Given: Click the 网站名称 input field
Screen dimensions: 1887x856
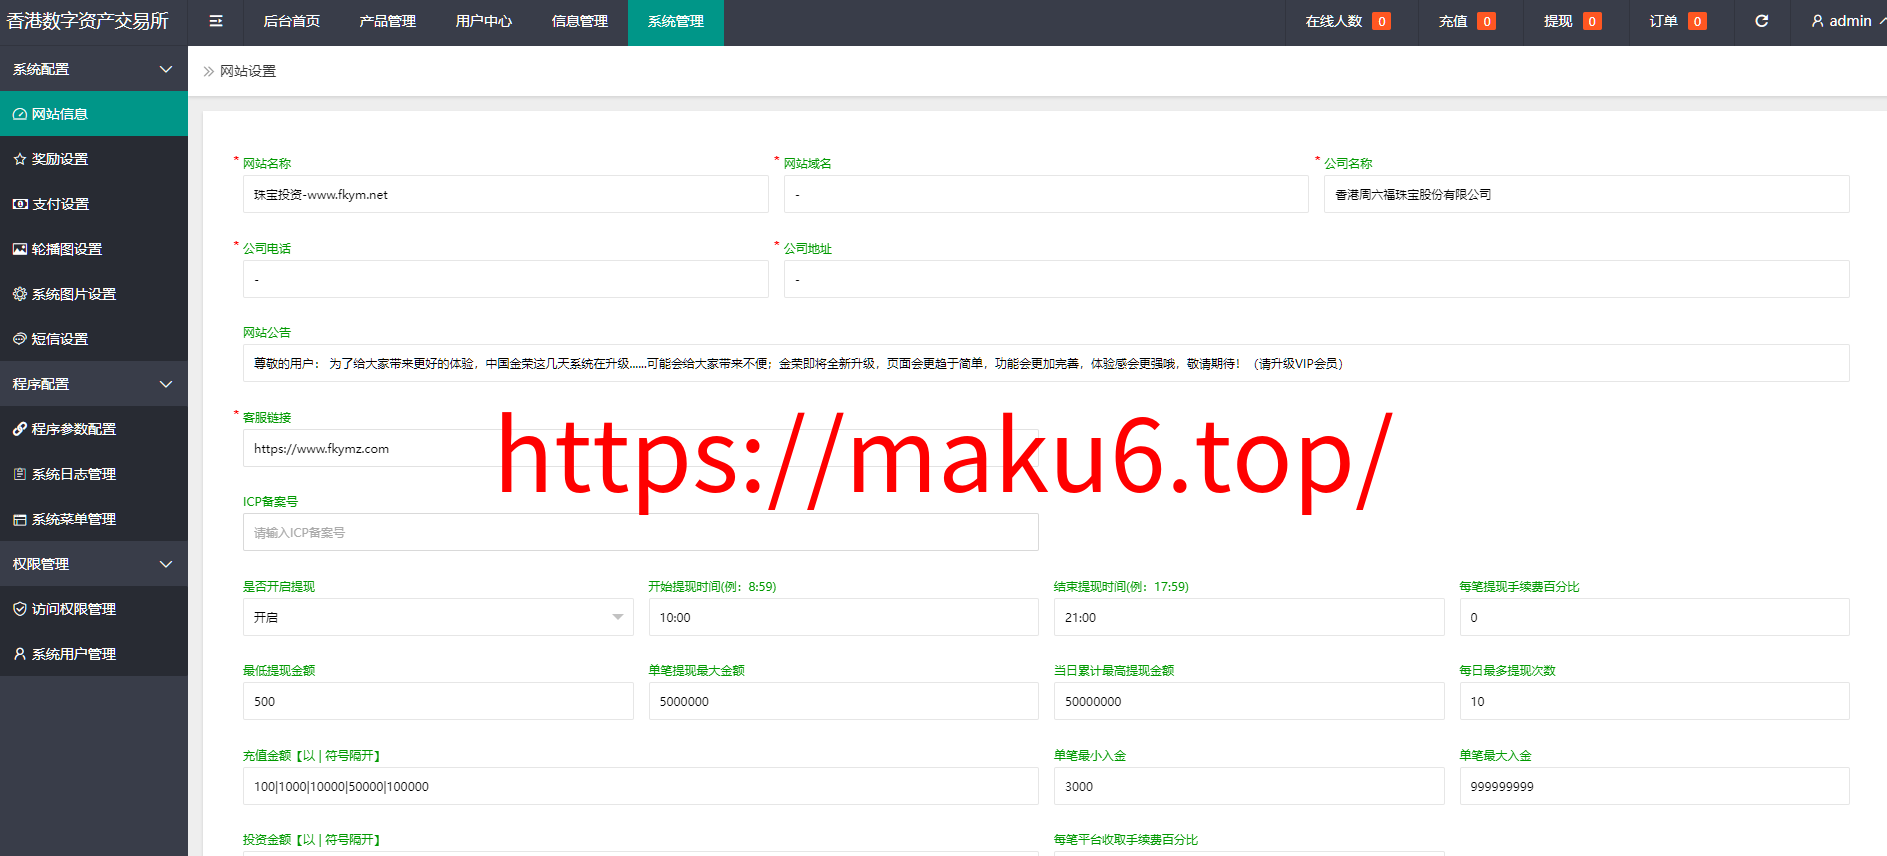Looking at the screenshot, I should (506, 194).
